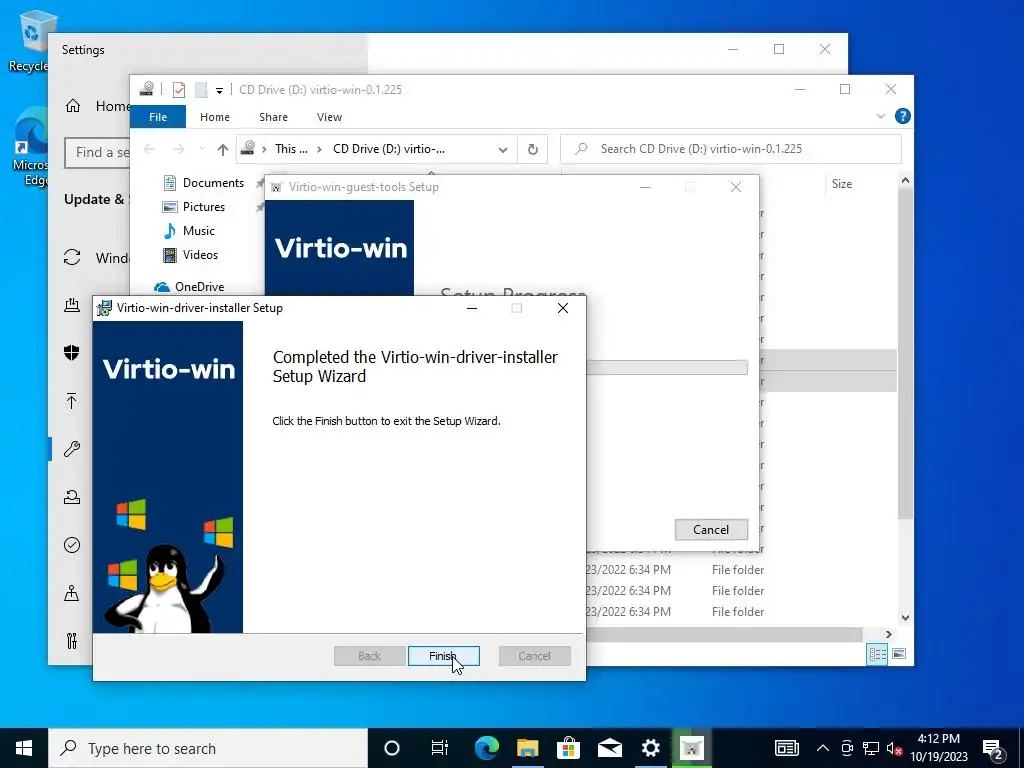Click the Explorer vertical scrollbar
The width and height of the screenshot is (1024, 768).
[905, 353]
